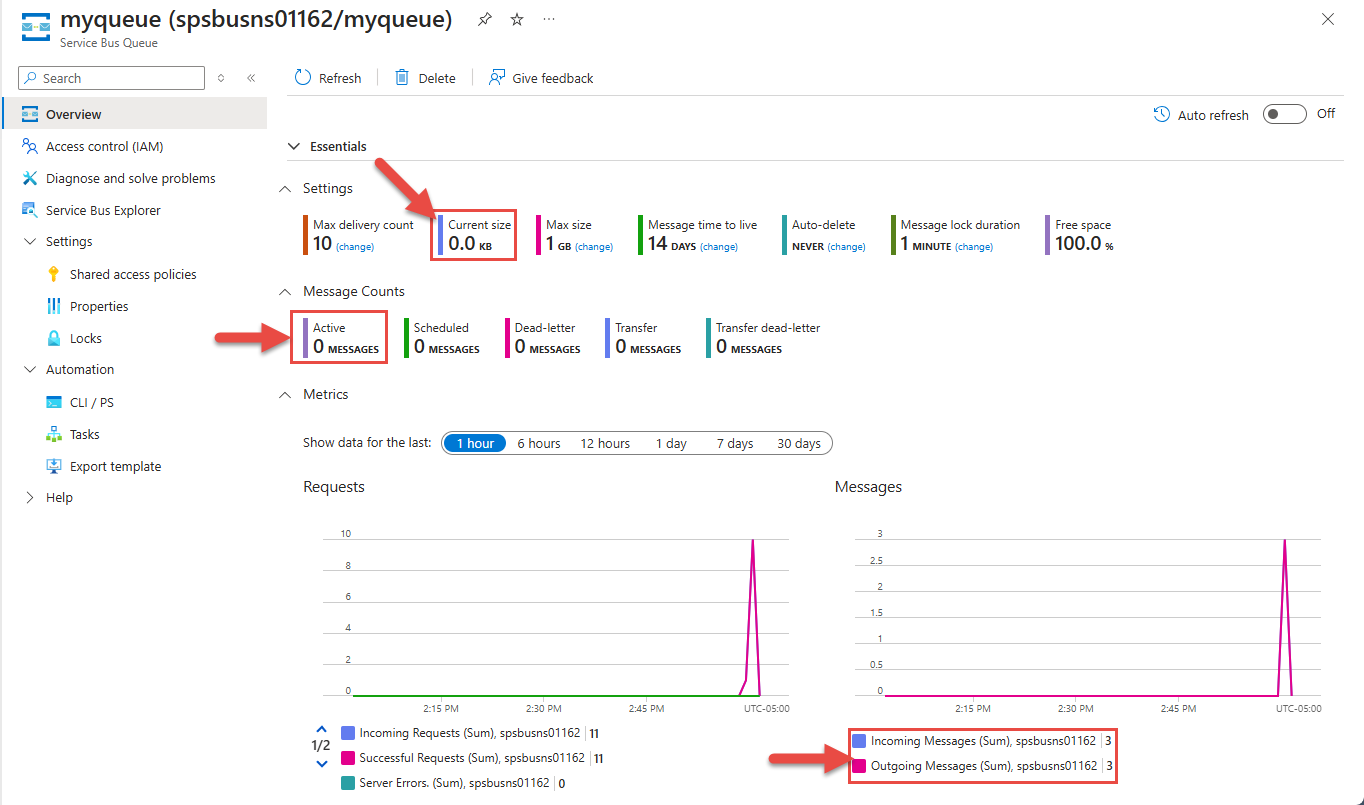Viewport: 1364px width, 805px height.
Task: Click in the sidebar Search field
Action: 120,78
